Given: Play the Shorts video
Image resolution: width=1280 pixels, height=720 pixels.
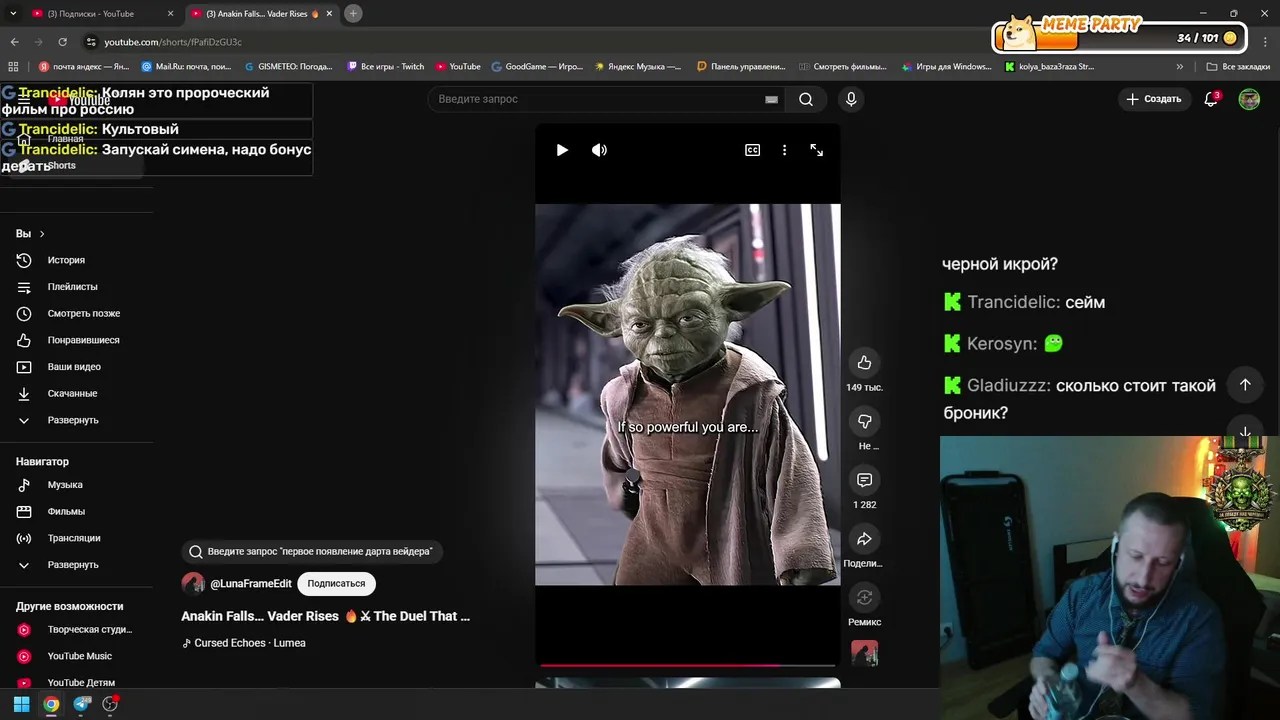Looking at the screenshot, I should [x=562, y=150].
